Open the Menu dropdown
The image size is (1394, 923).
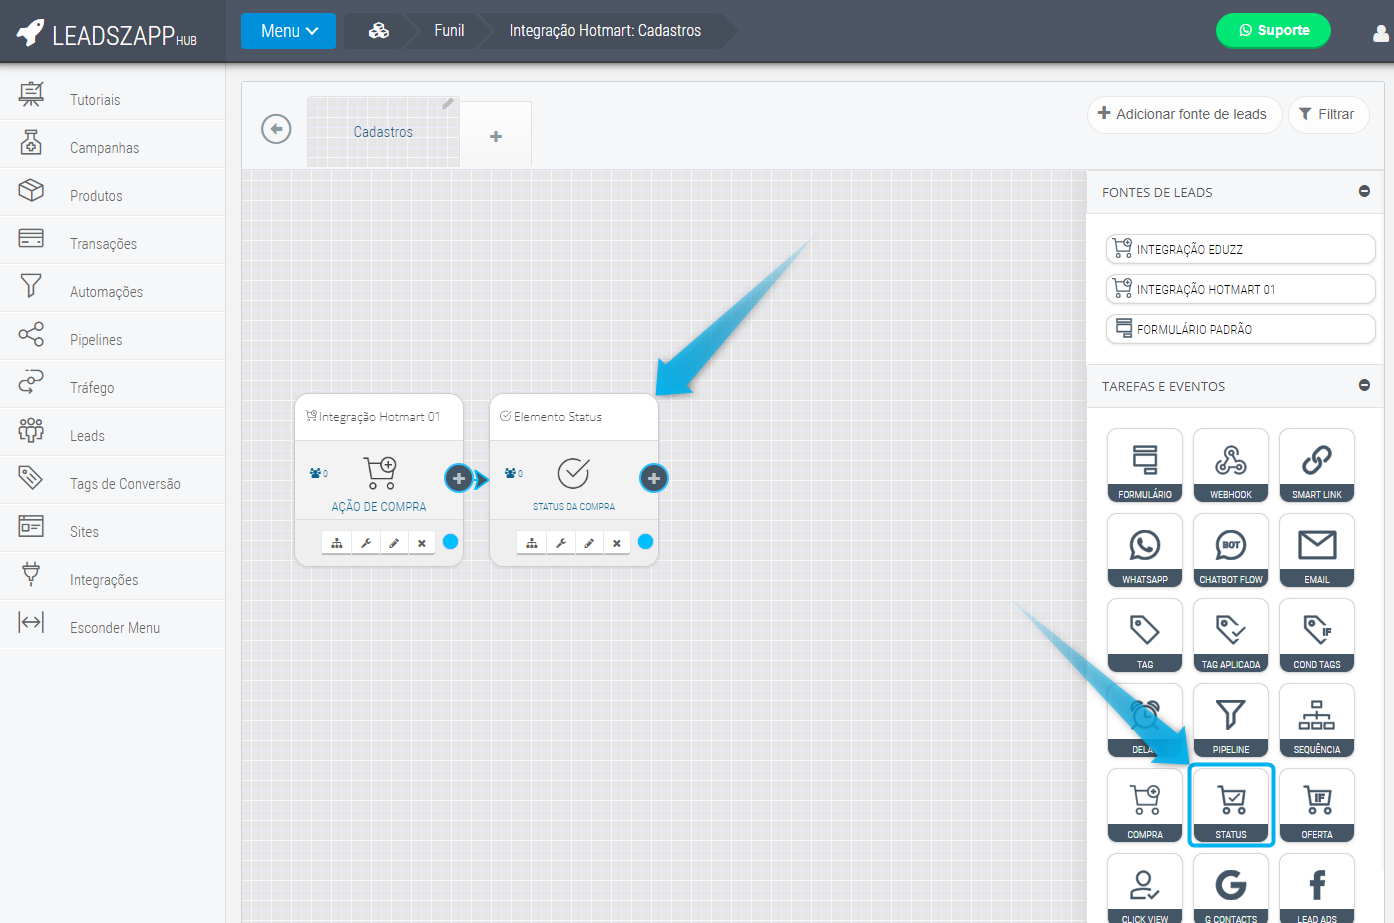click(x=288, y=31)
